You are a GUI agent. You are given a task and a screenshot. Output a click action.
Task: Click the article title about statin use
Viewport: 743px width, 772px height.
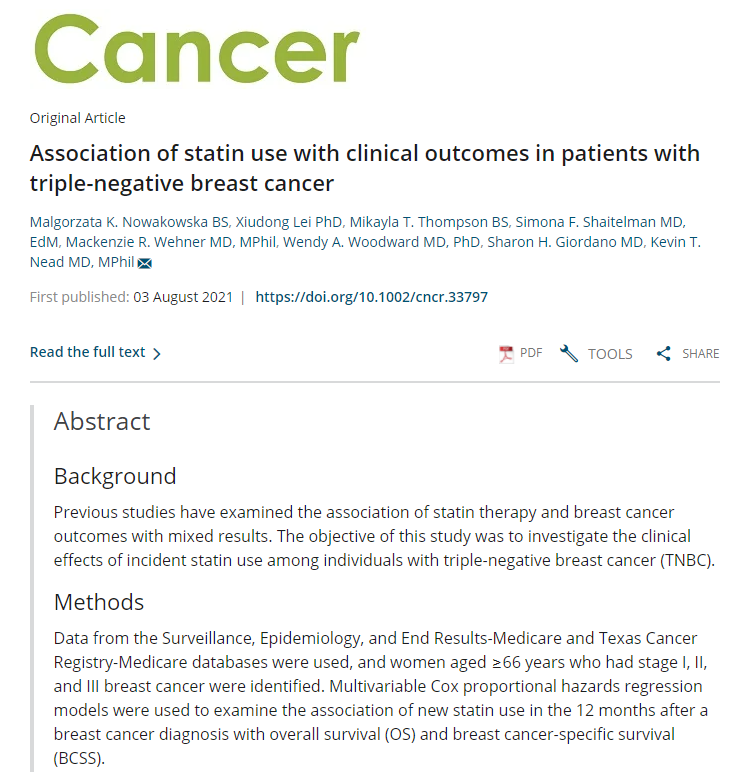(364, 168)
